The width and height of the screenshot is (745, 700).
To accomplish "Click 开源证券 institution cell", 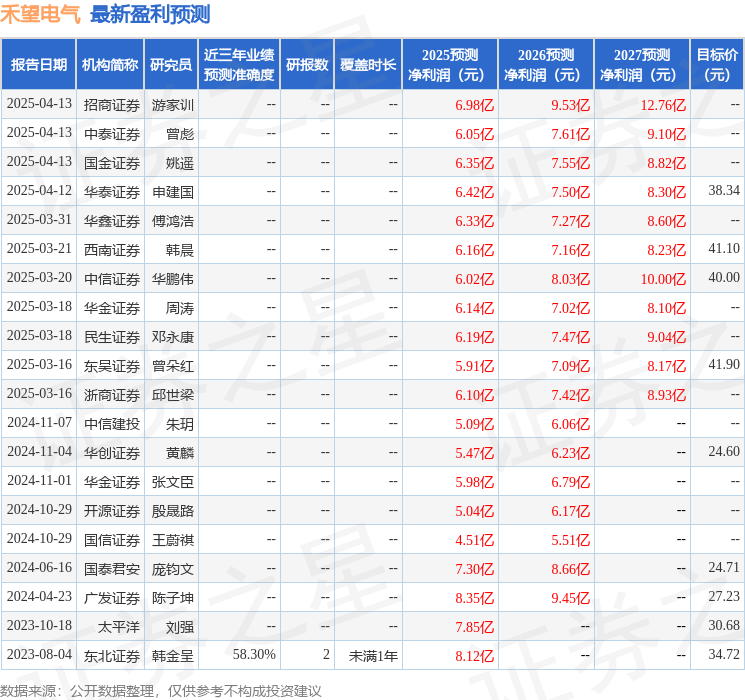I will (x=112, y=511).
